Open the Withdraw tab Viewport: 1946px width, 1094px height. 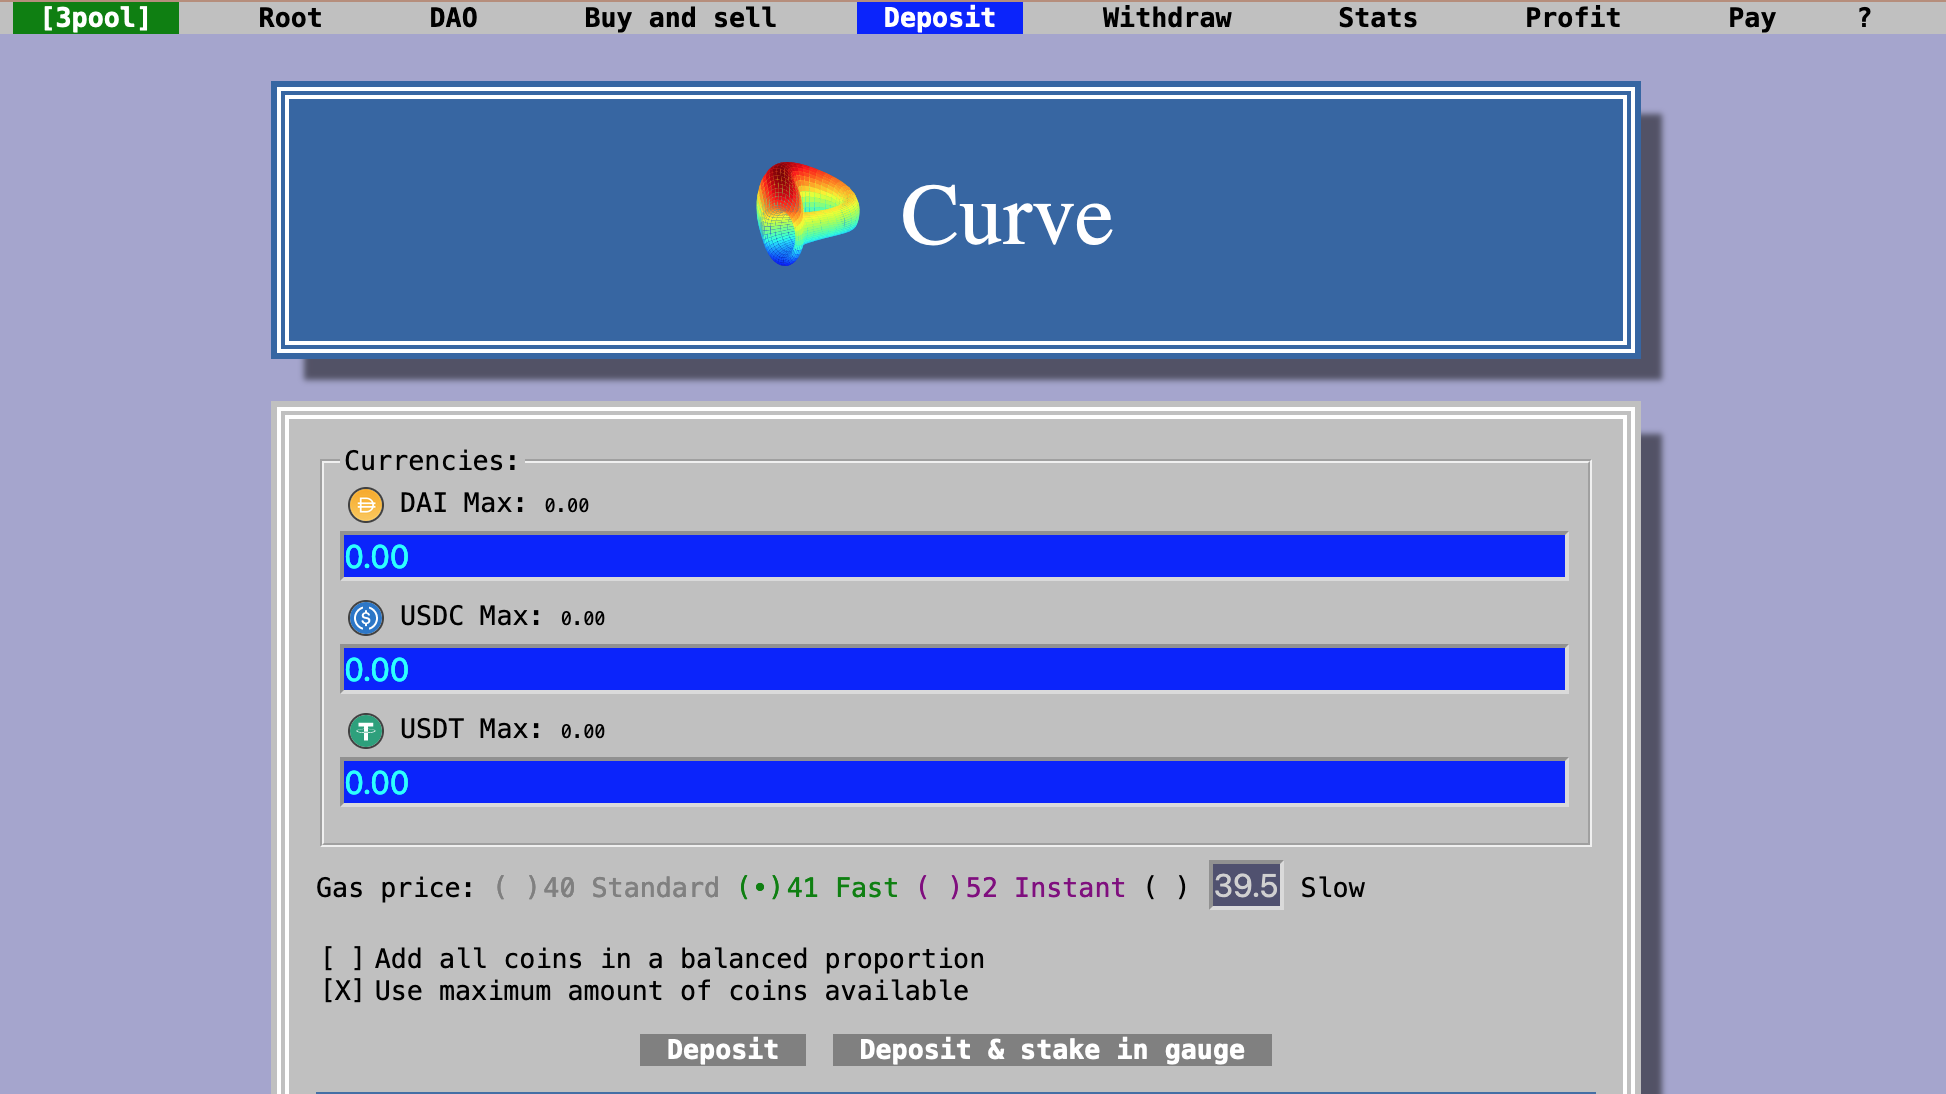tap(1166, 18)
